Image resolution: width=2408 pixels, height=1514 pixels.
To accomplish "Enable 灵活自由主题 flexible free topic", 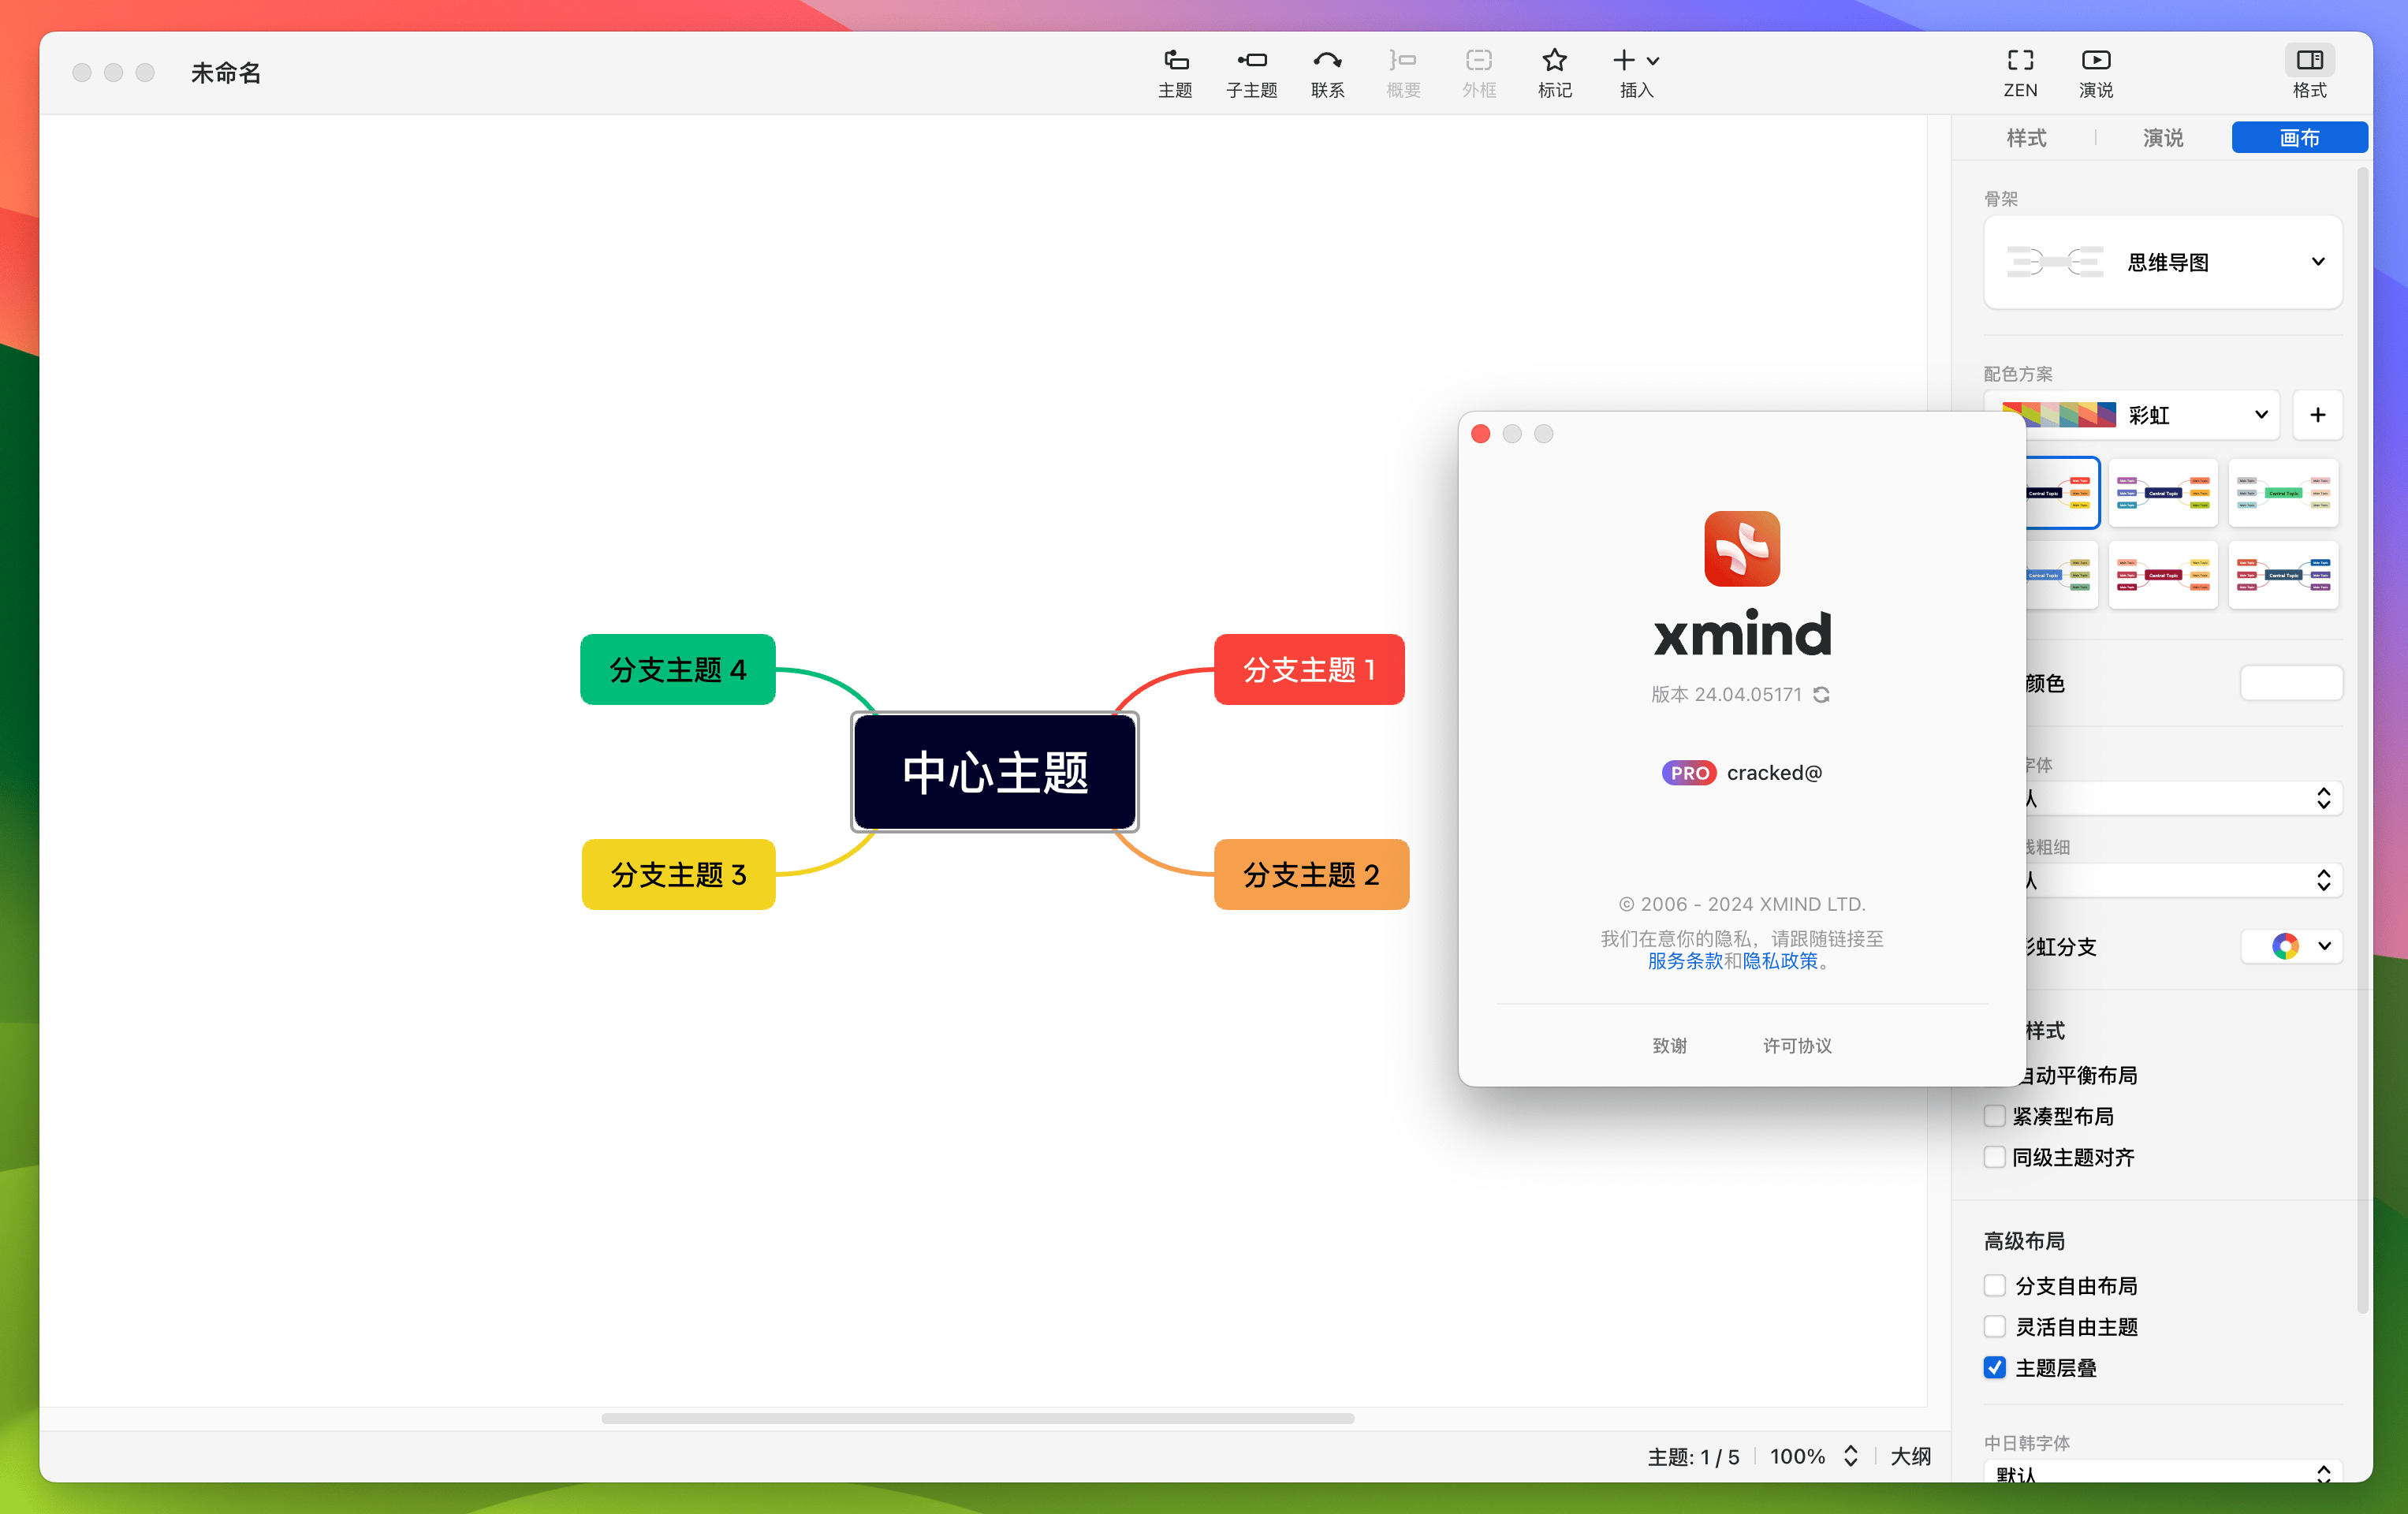I will pyautogui.click(x=1993, y=1327).
